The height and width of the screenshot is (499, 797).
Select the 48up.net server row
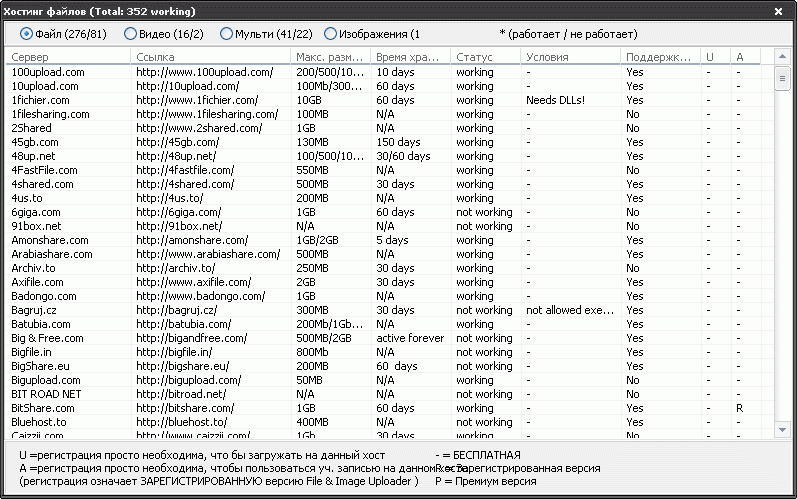click(384, 156)
